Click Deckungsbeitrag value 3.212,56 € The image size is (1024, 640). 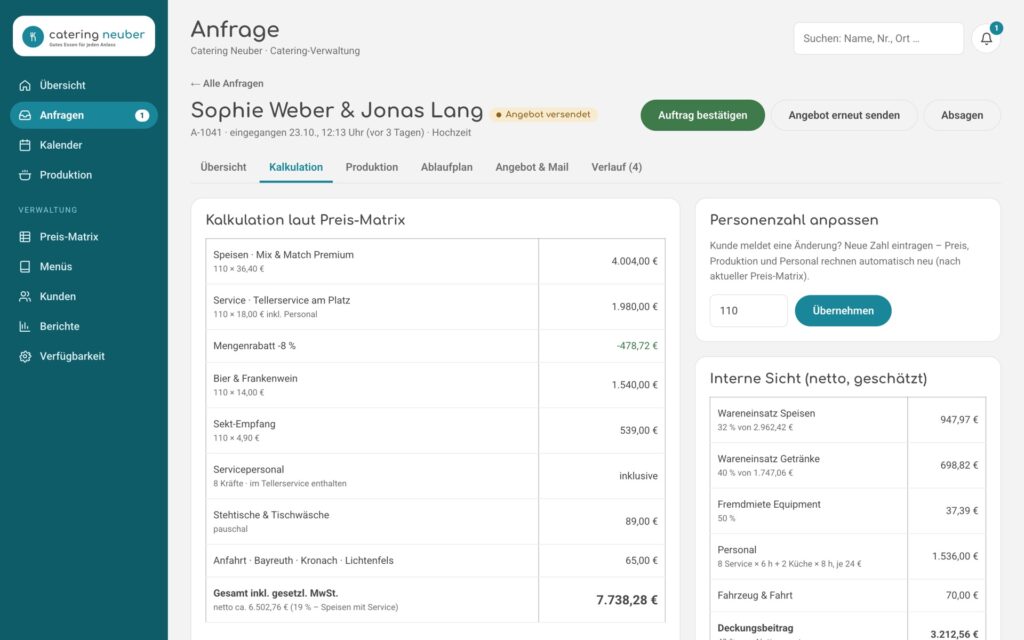pyautogui.click(x=954, y=634)
